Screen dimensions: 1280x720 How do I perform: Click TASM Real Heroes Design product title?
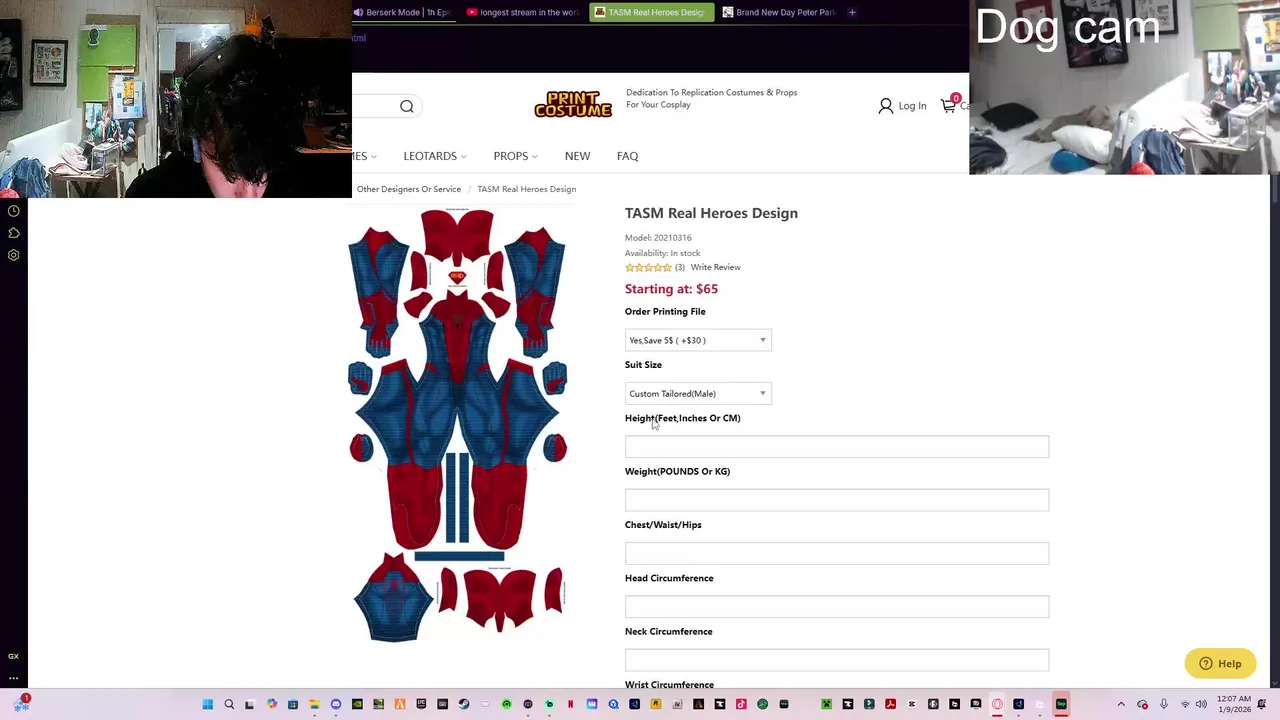711,213
